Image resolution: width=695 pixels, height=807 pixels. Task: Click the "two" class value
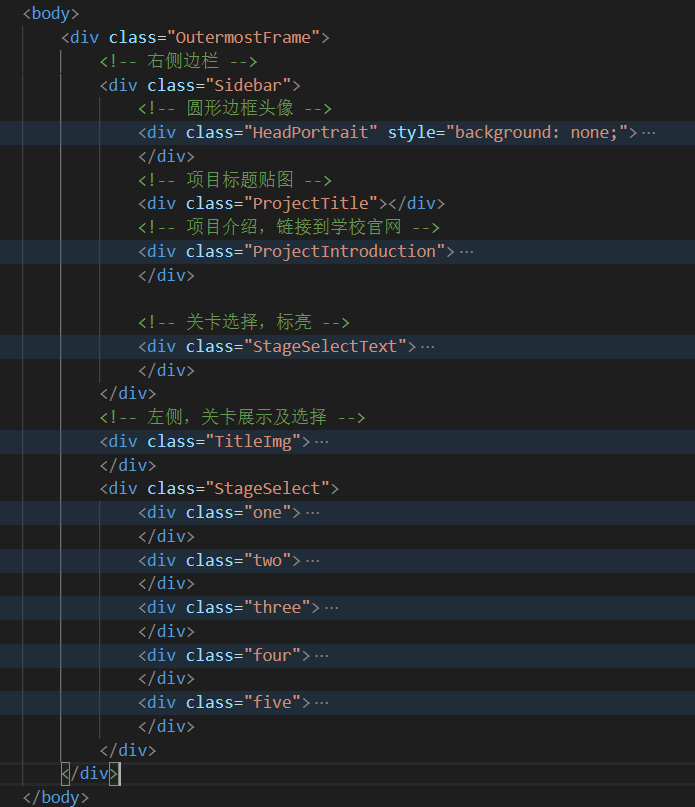[x=268, y=560]
